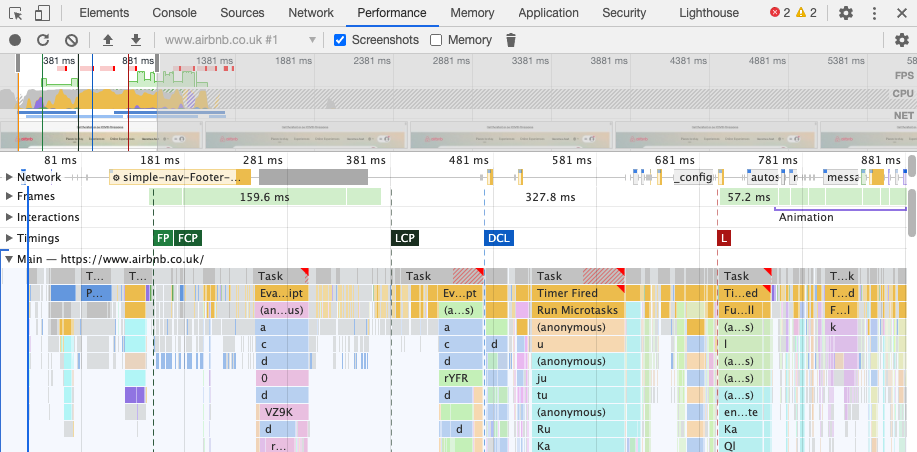Click the reload and profile icon
Screen dimensions: 917x452
coord(43,40)
